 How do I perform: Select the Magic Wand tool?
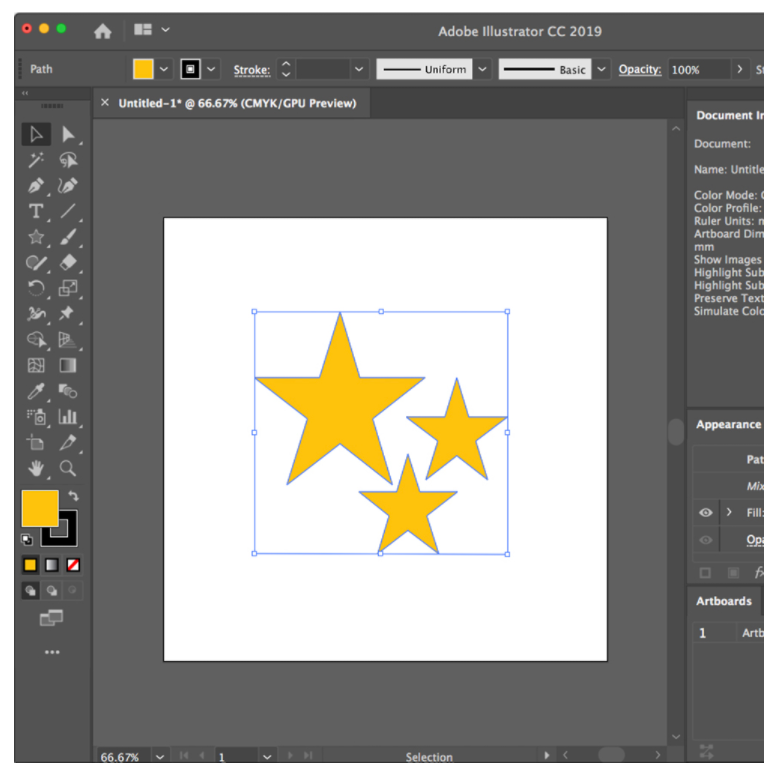(x=36, y=160)
